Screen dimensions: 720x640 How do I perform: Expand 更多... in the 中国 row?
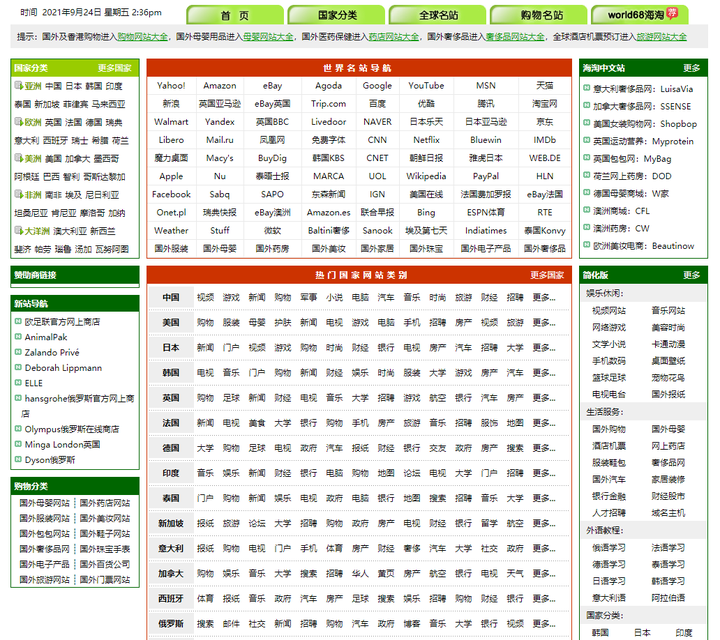[544, 298]
